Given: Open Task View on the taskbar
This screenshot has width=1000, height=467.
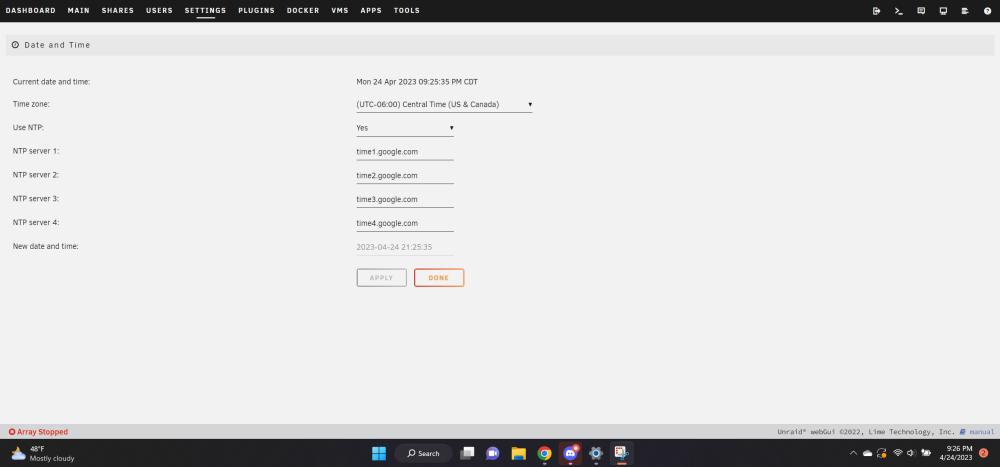Looking at the screenshot, I should (x=467, y=454).
